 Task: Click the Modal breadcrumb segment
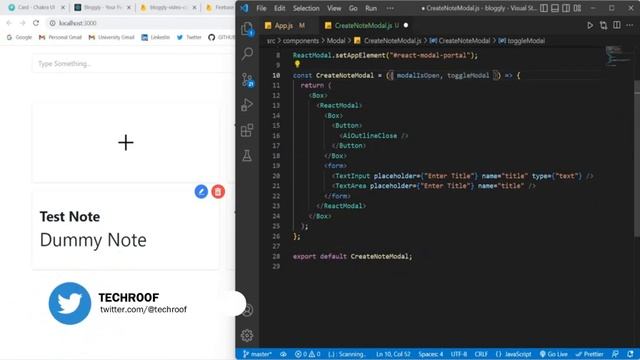tap(336, 40)
